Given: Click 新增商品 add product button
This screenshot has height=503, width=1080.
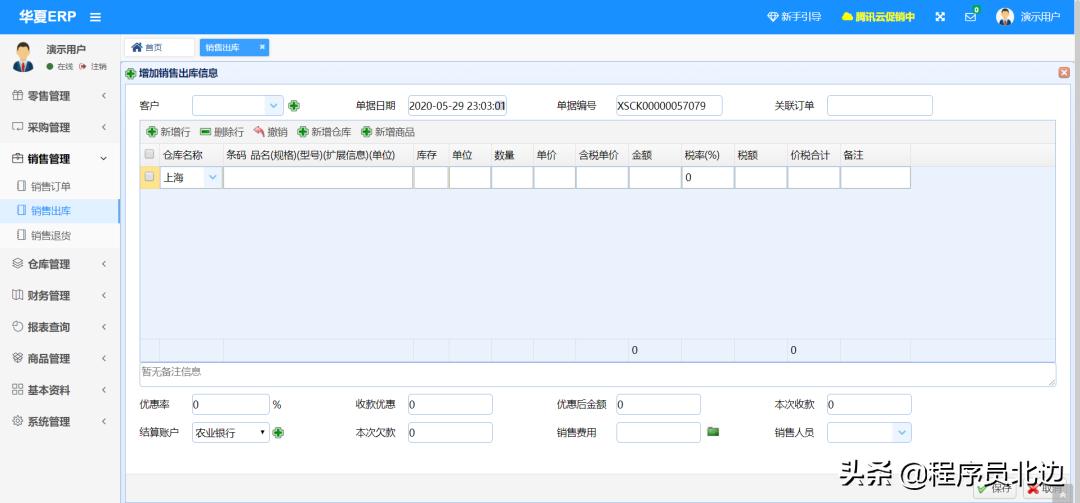Looking at the screenshot, I should (x=388, y=132).
